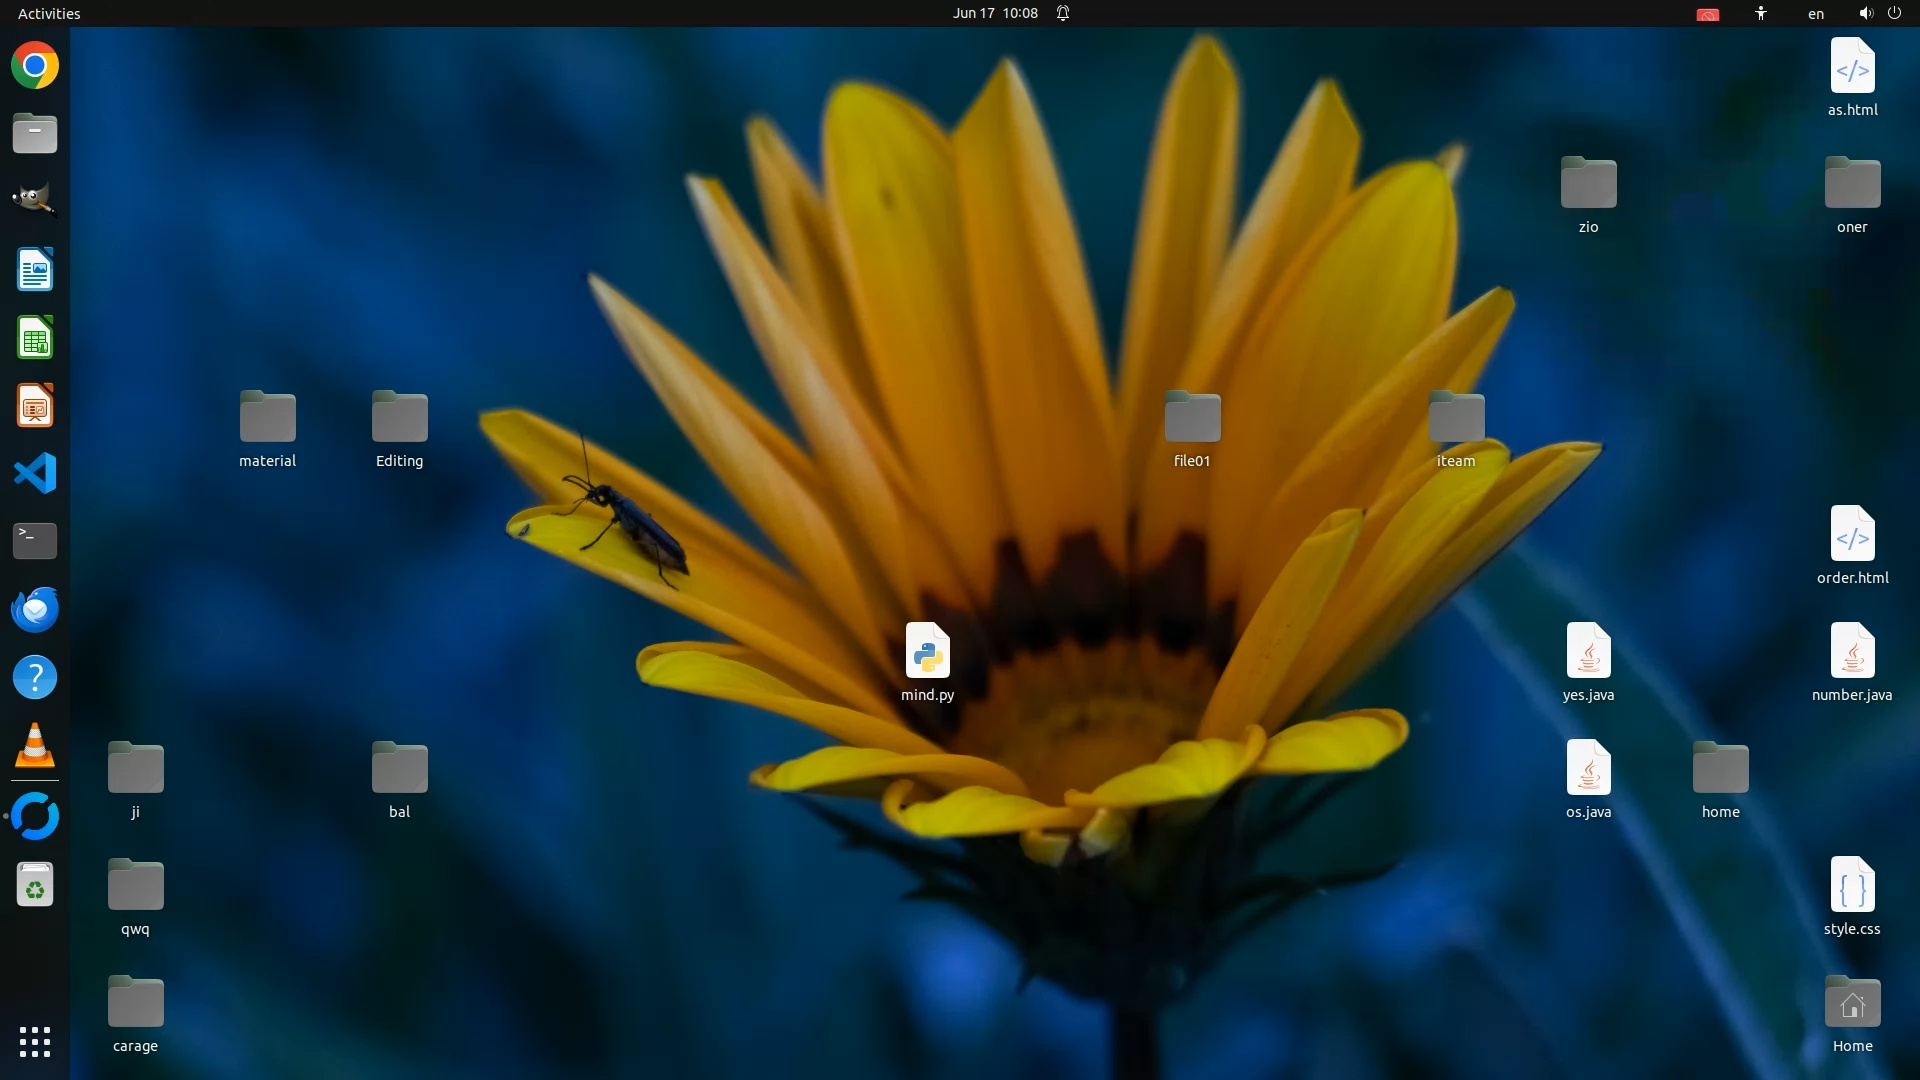Launch LibreOffice Calc spreadsheet icon
Viewport: 1920px width, 1080px height.
pyautogui.click(x=35, y=338)
